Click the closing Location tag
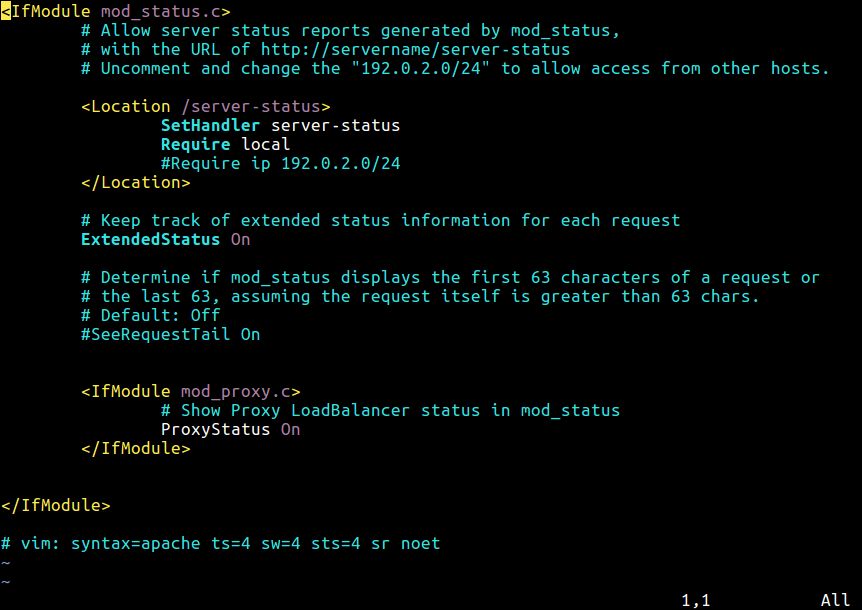 (x=135, y=182)
